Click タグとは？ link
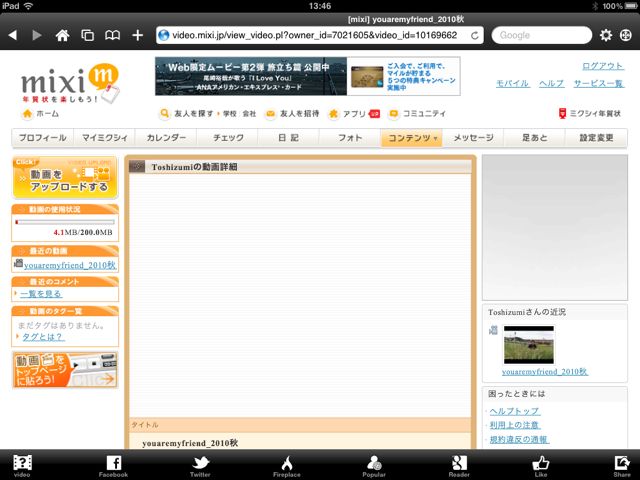The width and height of the screenshot is (640, 480). (x=43, y=337)
